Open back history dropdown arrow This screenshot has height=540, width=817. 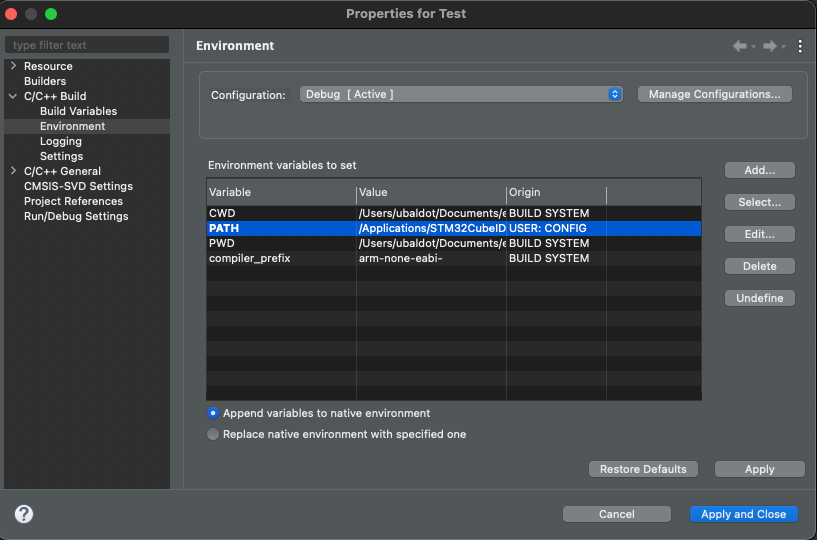752,47
